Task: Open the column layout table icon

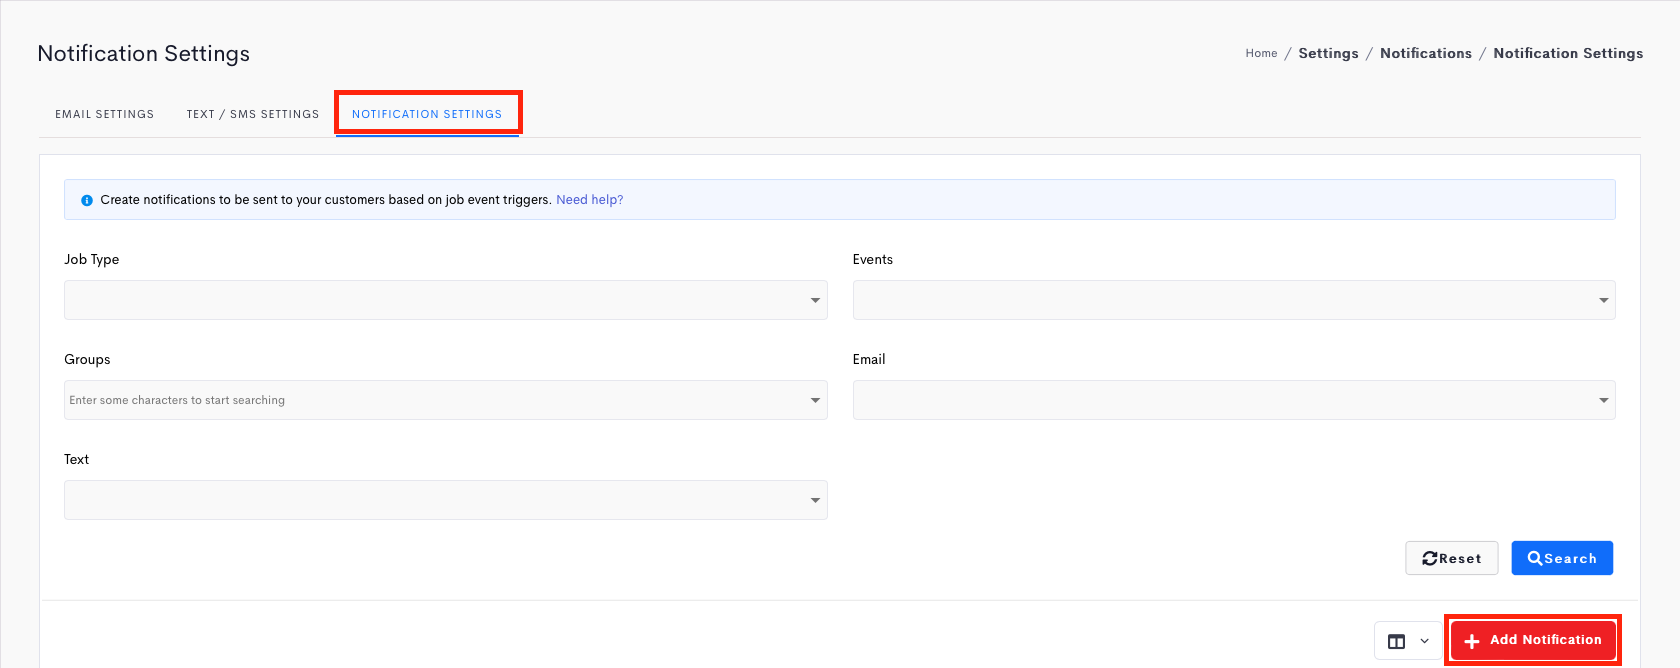Action: (x=1397, y=641)
